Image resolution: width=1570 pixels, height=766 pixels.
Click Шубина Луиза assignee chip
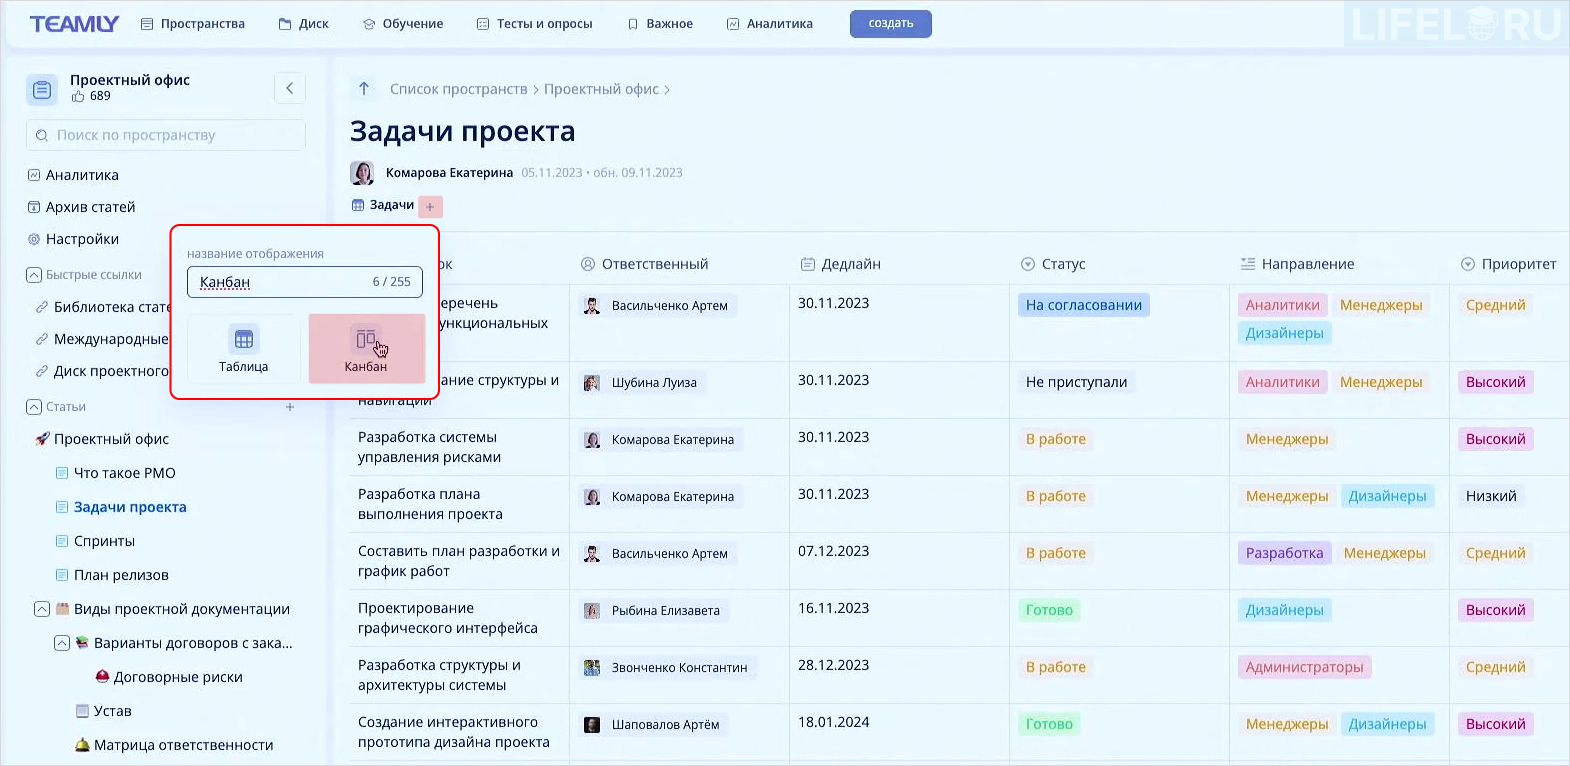(x=642, y=382)
